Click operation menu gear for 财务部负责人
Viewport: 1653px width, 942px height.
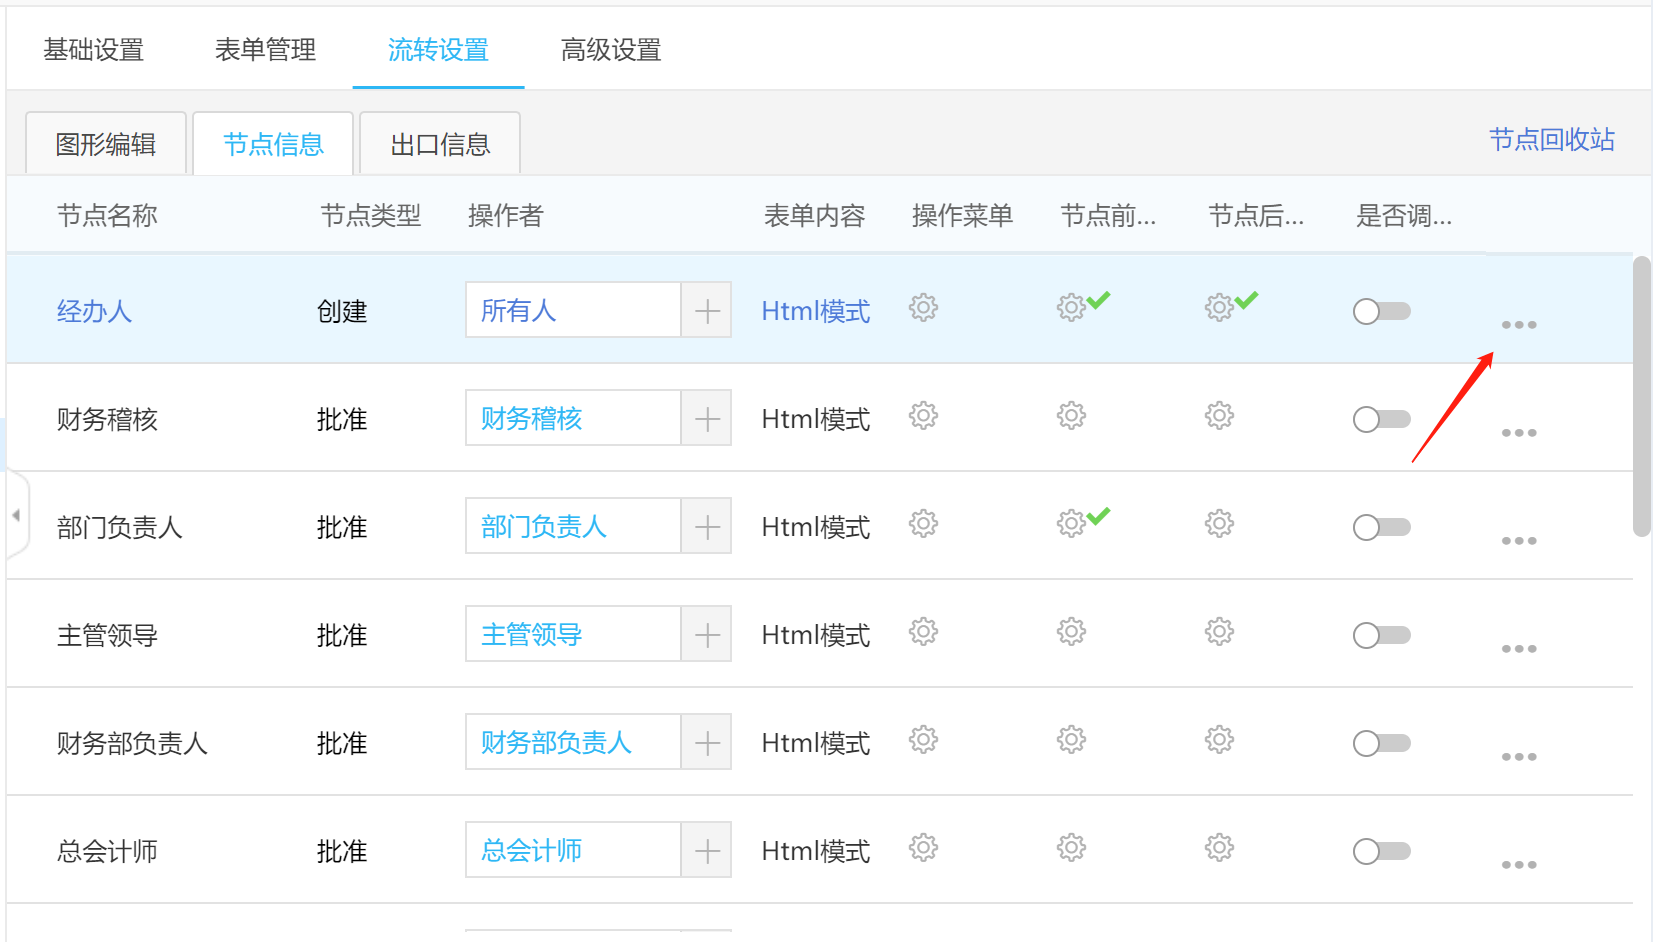point(923,740)
